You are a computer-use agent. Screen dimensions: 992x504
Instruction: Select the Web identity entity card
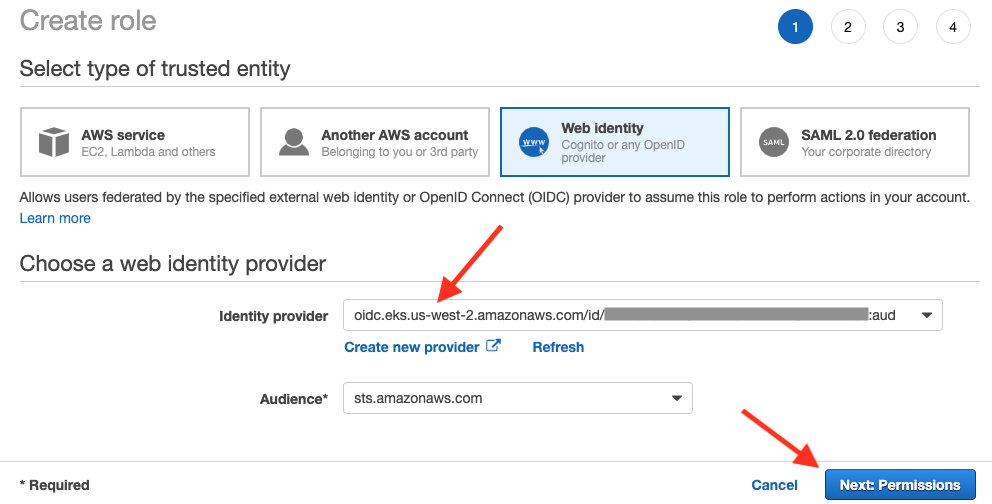[614, 142]
